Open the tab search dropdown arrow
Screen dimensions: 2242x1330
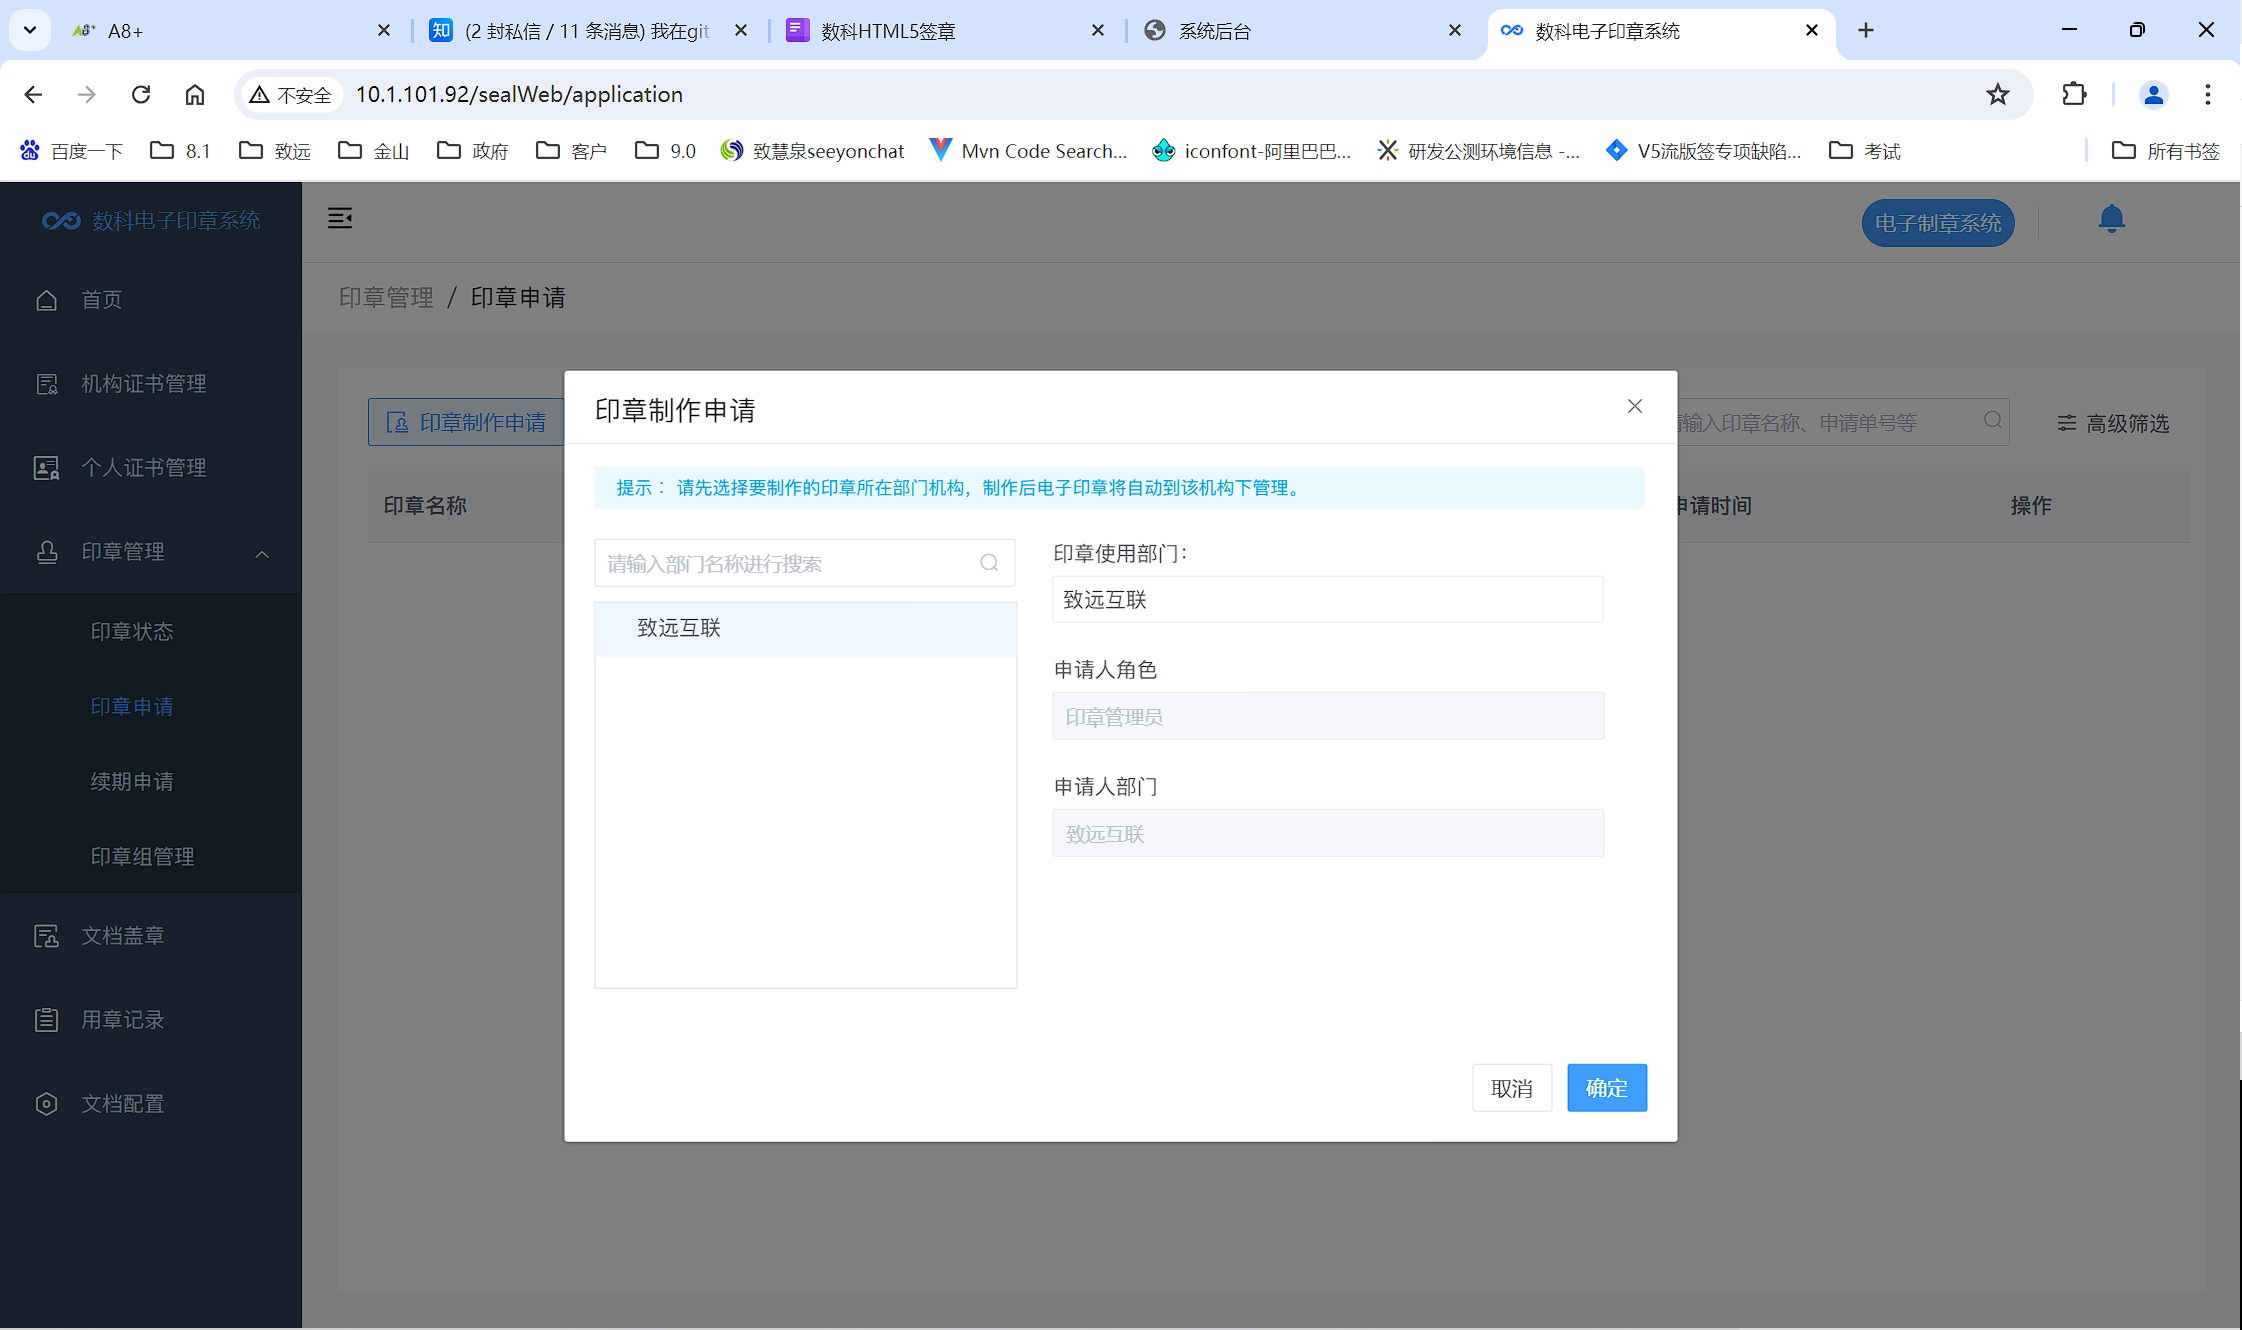30,30
